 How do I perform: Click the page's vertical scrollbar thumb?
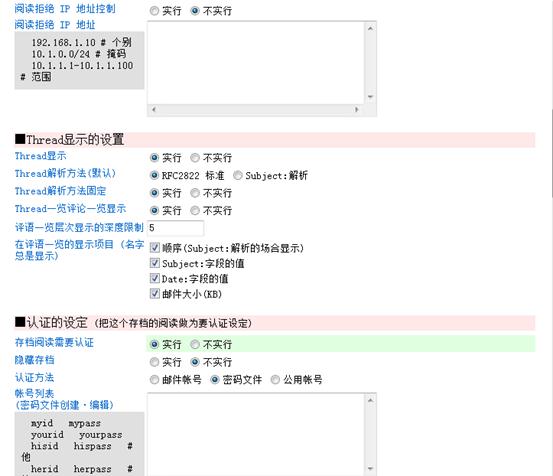pos(551,153)
